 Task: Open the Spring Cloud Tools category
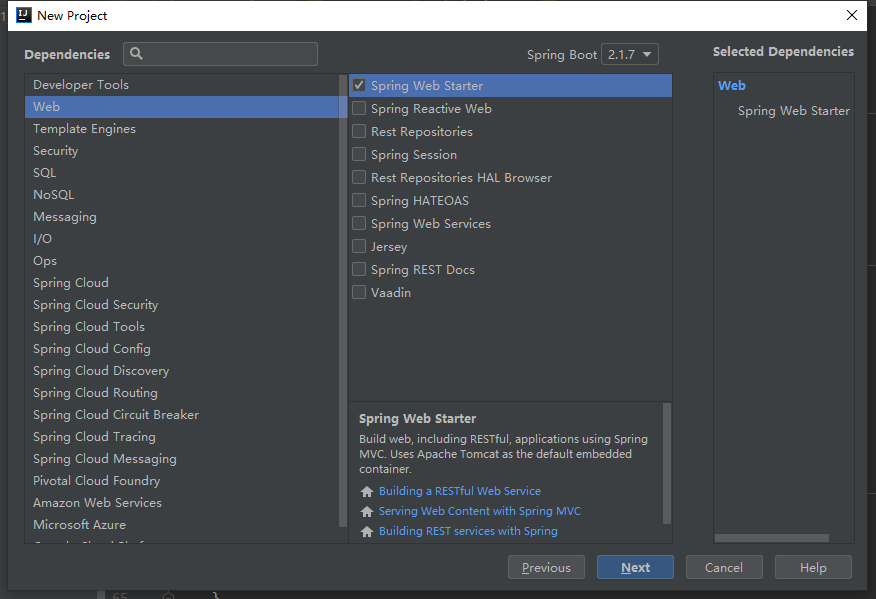click(182, 327)
